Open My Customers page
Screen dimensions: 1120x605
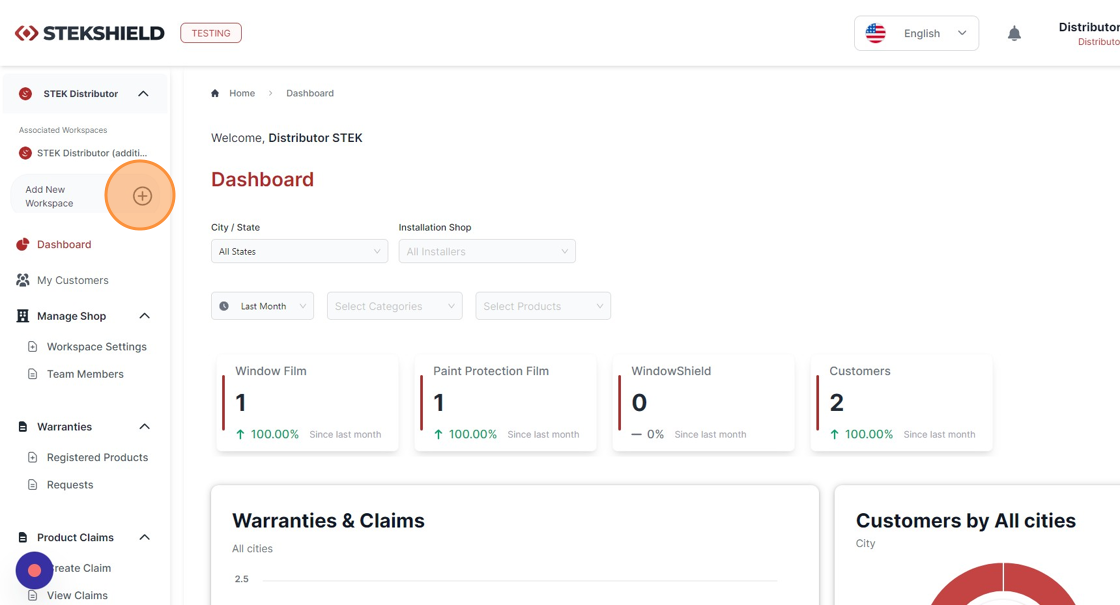pyautogui.click(x=73, y=280)
